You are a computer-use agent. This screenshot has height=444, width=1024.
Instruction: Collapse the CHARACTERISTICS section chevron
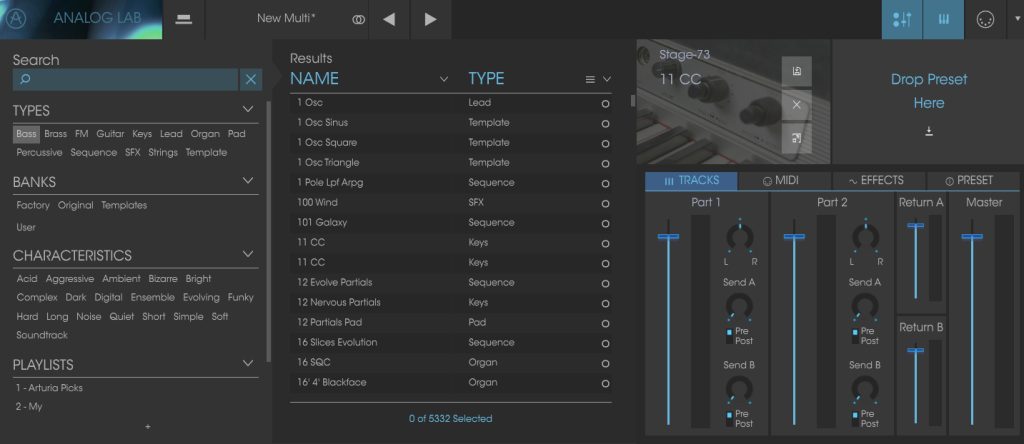coord(248,253)
